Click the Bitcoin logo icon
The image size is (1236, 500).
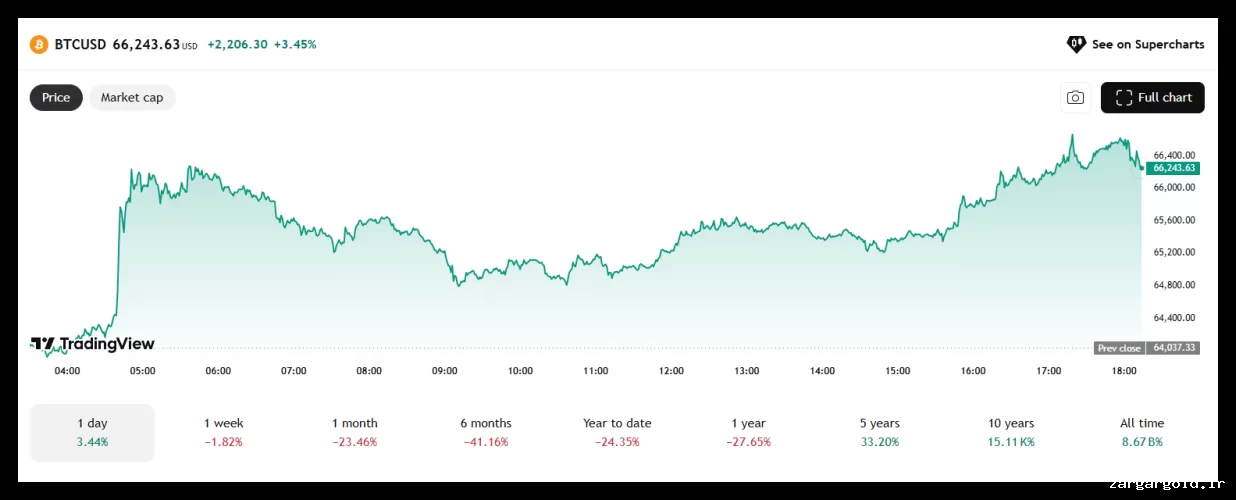(x=39, y=45)
